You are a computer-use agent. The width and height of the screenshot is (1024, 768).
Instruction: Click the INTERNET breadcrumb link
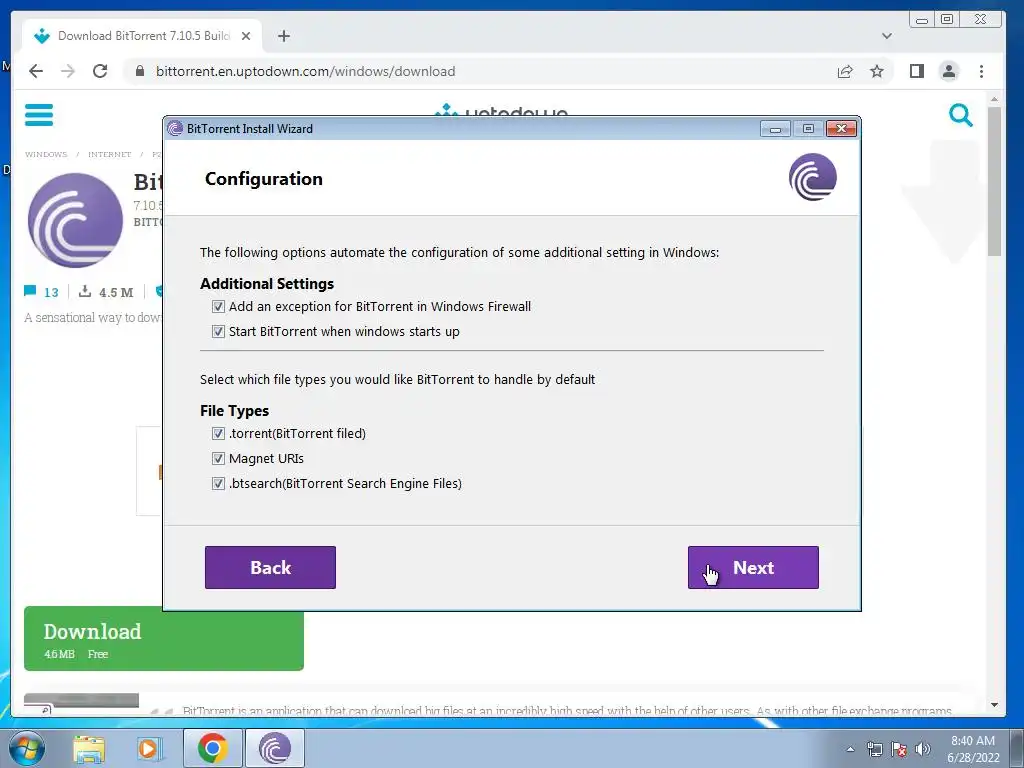click(109, 154)
